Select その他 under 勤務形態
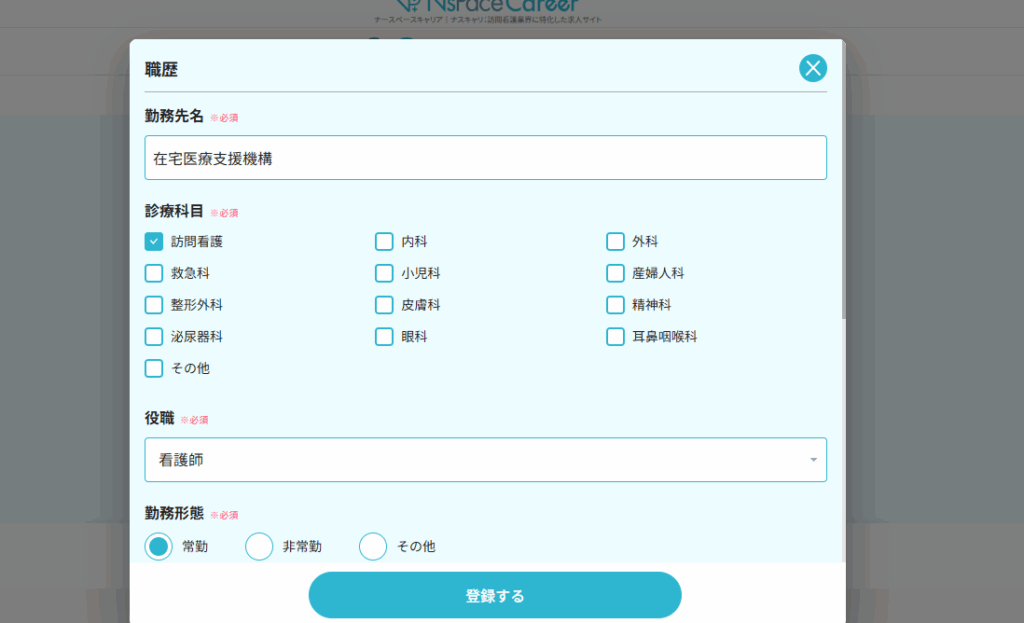 [x=373, y=546]
